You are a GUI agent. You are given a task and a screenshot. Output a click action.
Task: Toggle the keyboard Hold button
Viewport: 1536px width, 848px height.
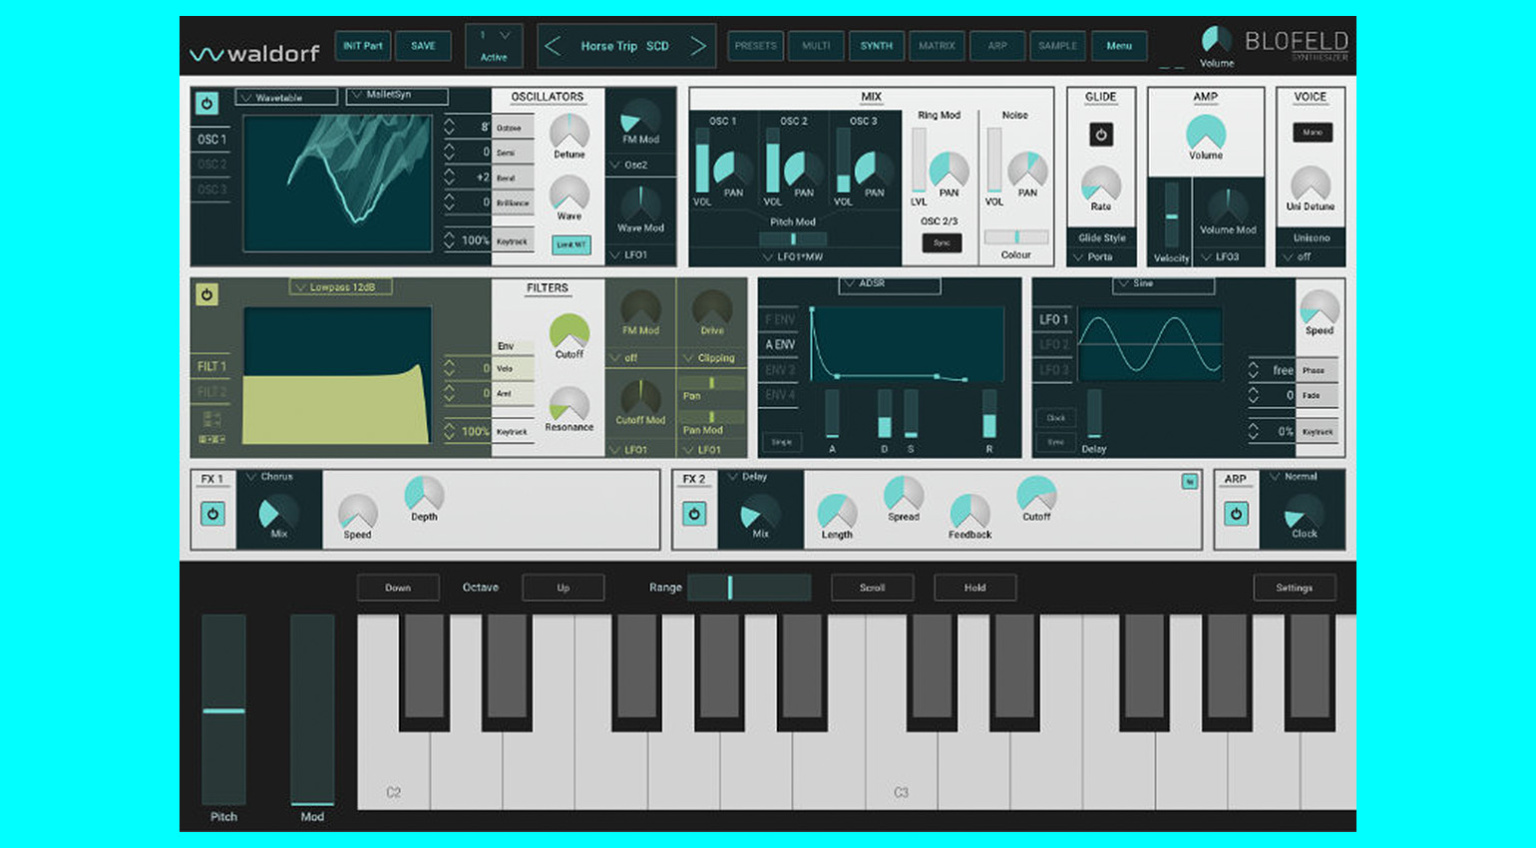(975, 588)
